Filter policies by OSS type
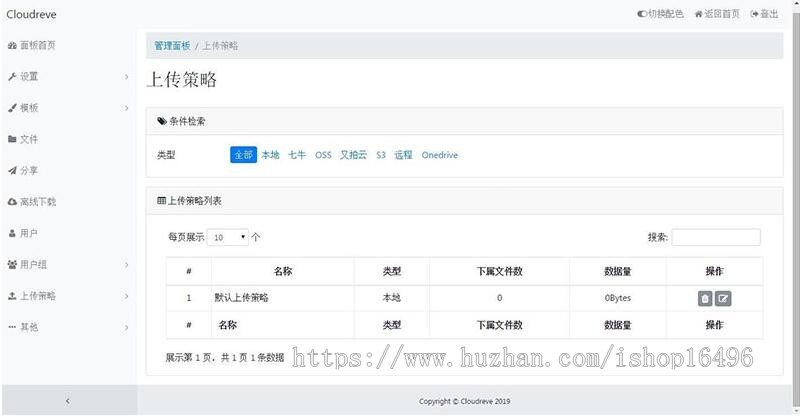 [x=323, y=155]
